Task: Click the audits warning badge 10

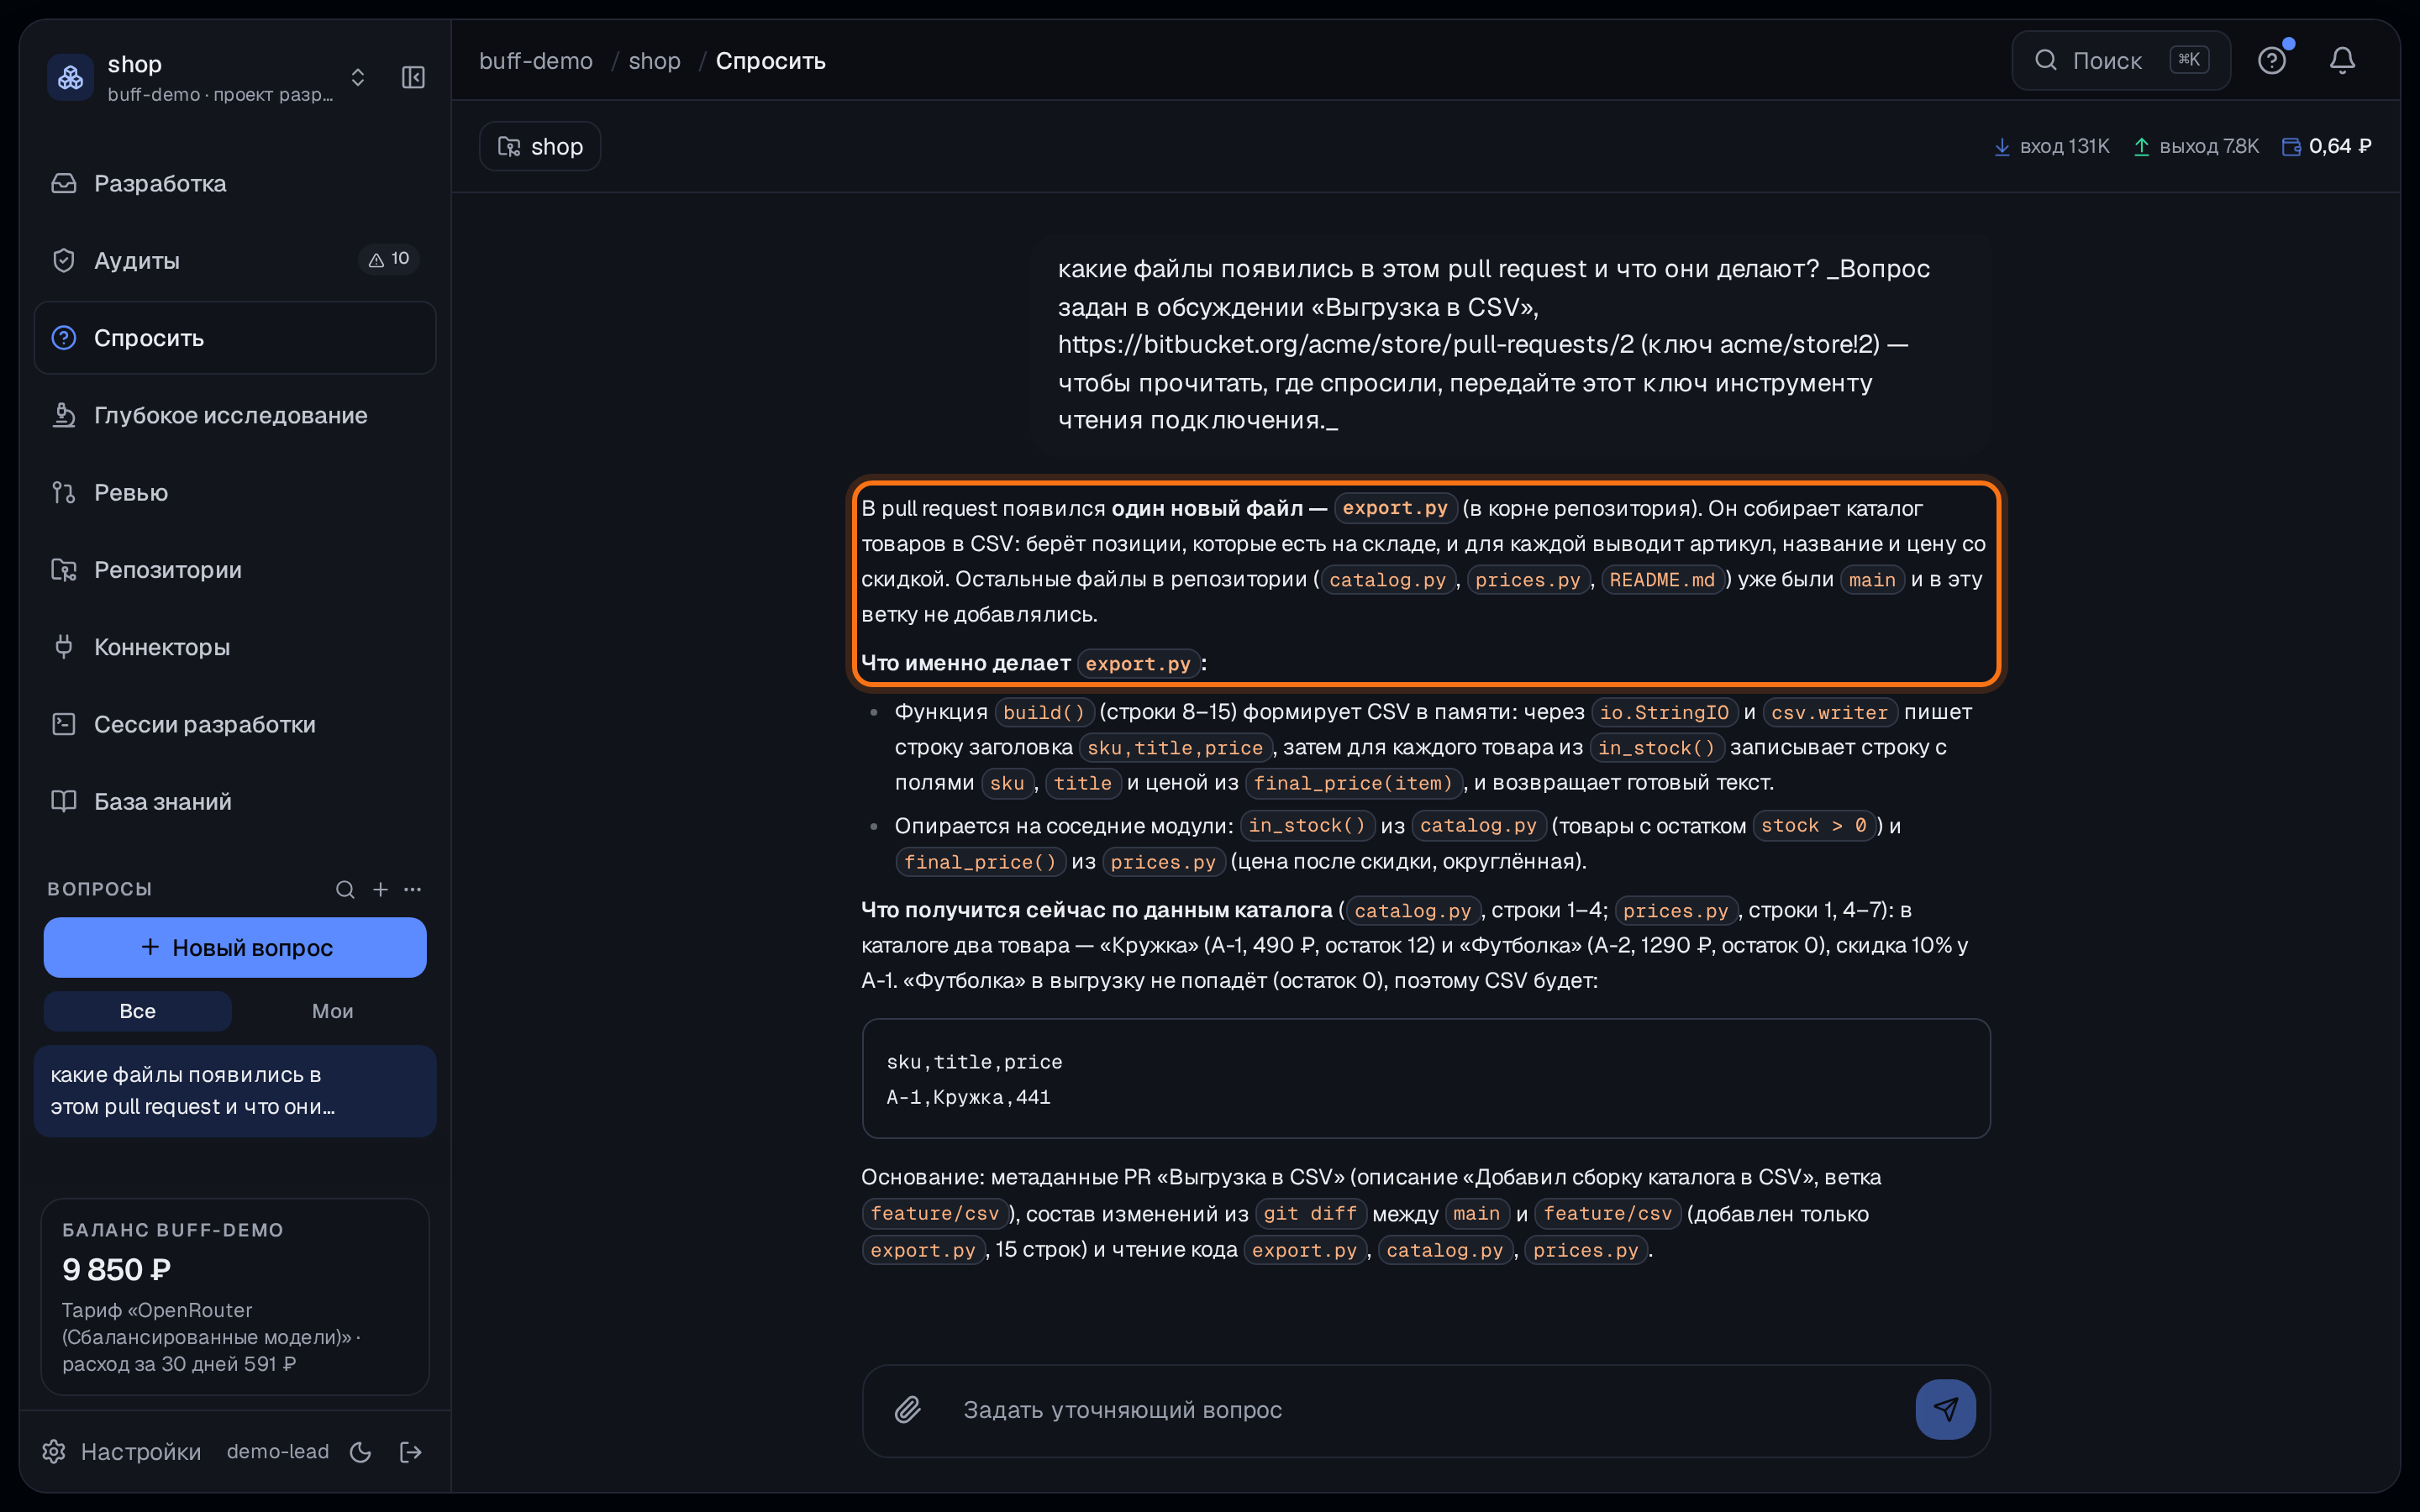Action: click(389, 259)
